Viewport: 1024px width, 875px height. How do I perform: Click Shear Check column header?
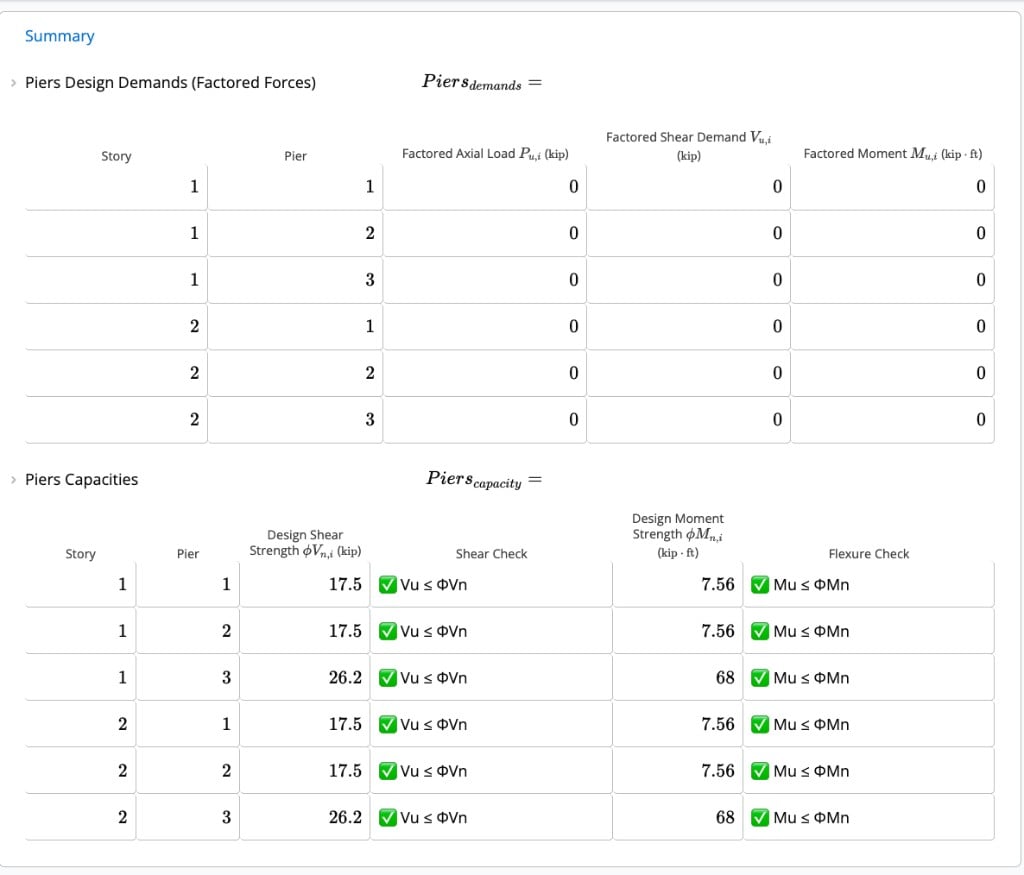[x=491, y=554]
